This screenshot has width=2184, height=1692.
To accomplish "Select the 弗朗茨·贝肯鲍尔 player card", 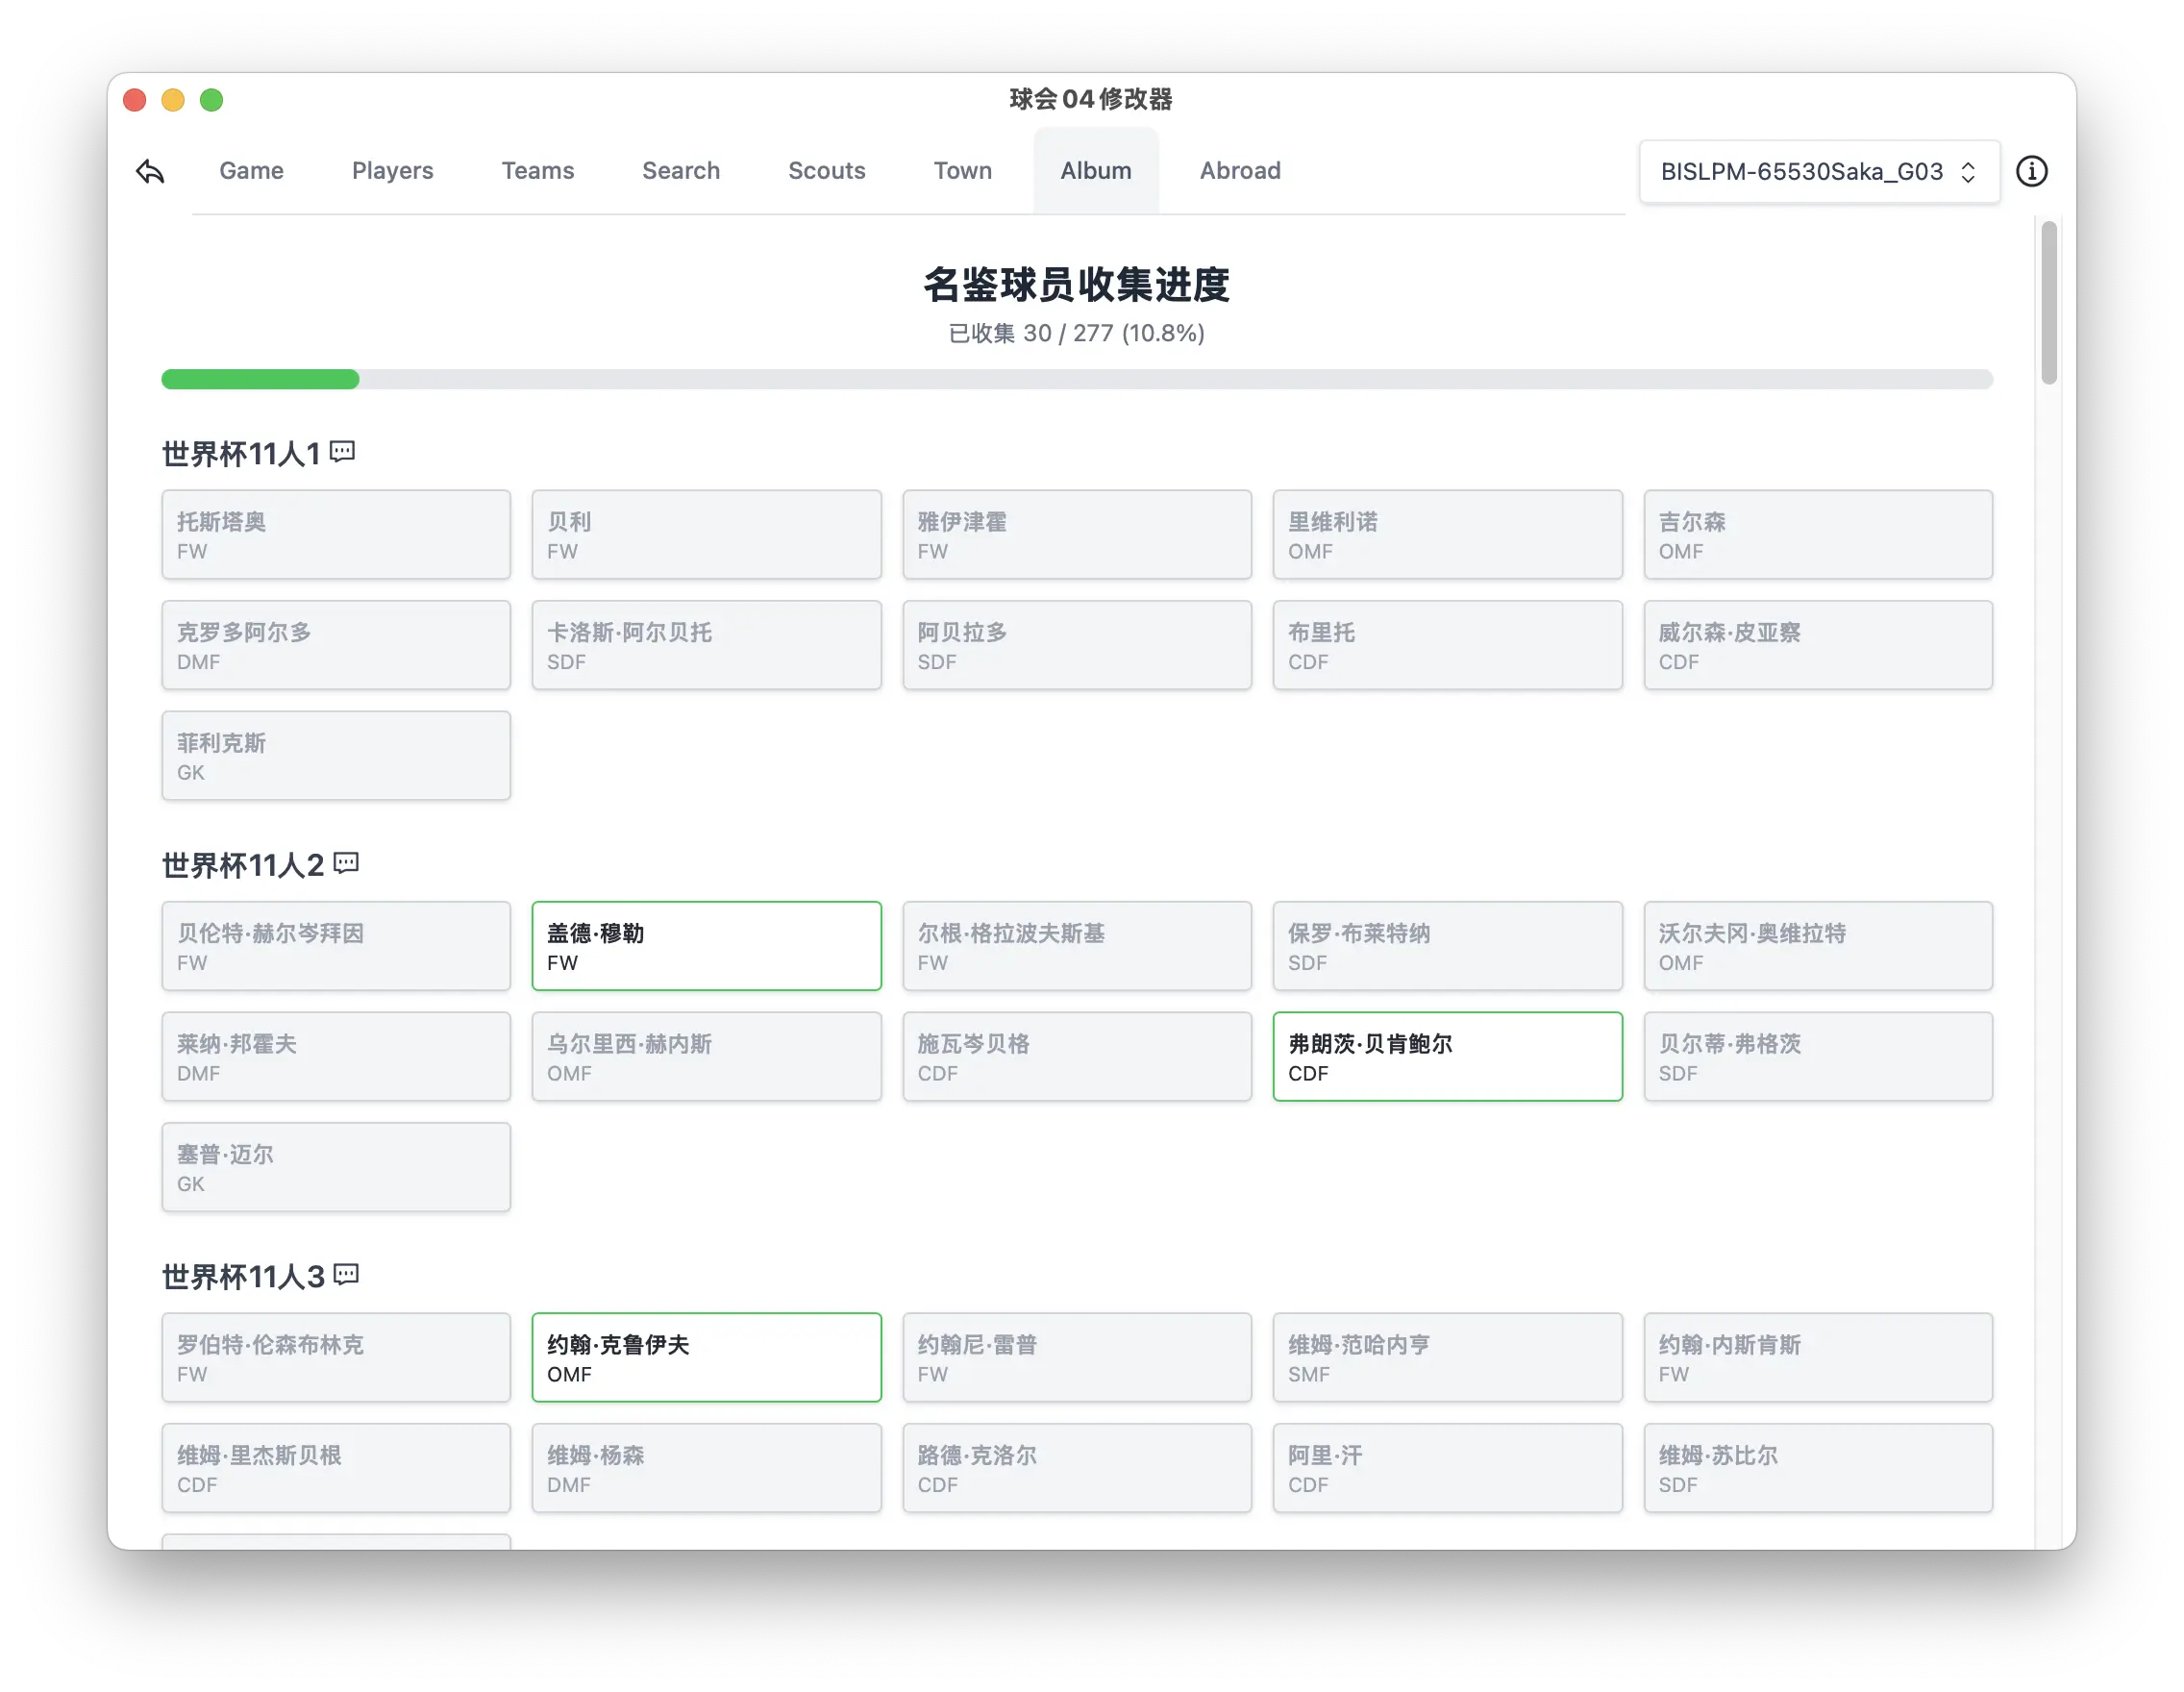I will (1447, 1057).
